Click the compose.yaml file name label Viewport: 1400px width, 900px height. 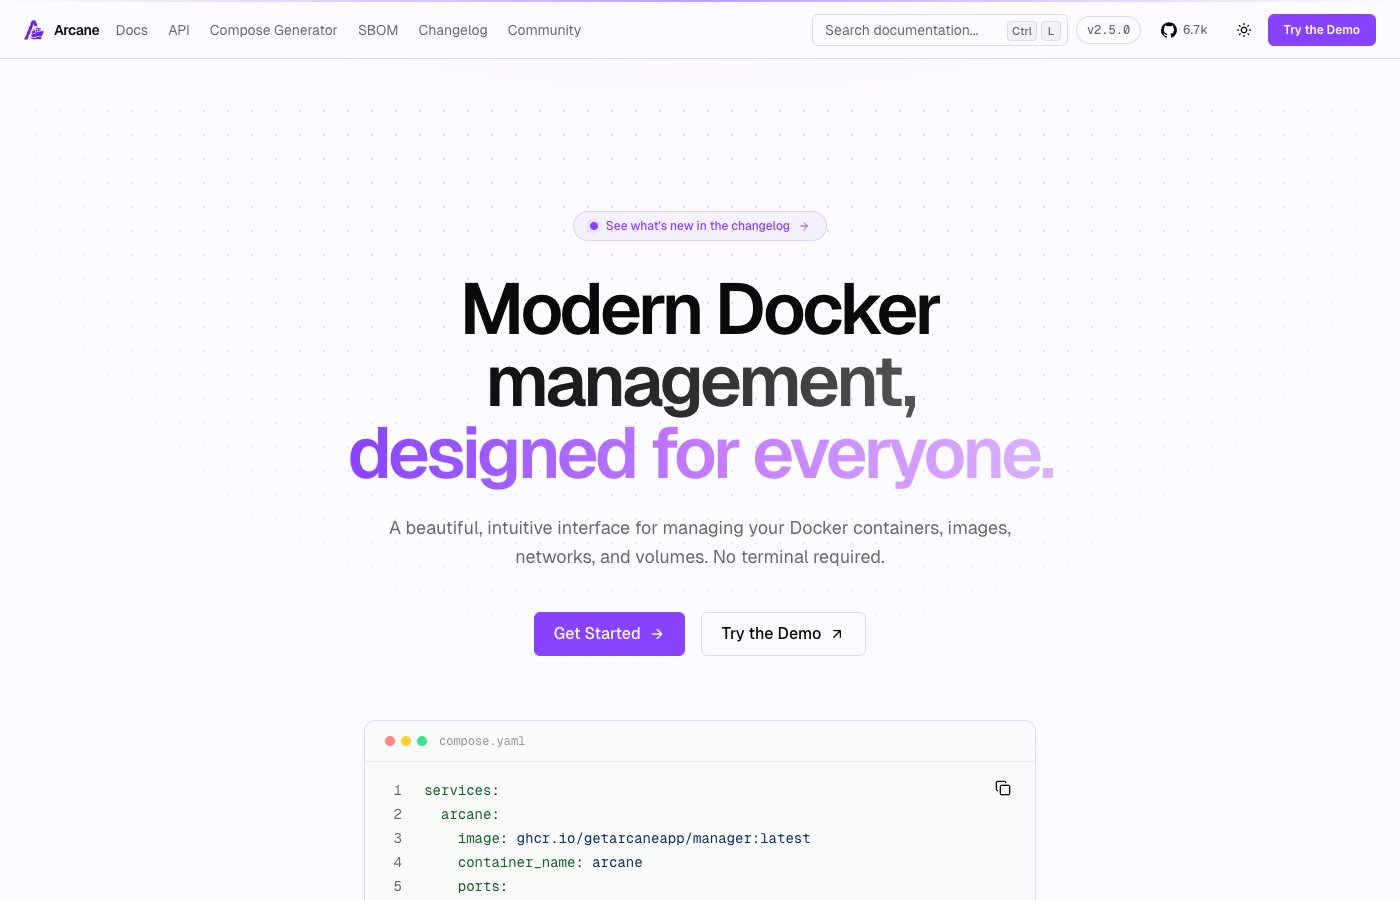pos(482,741)
